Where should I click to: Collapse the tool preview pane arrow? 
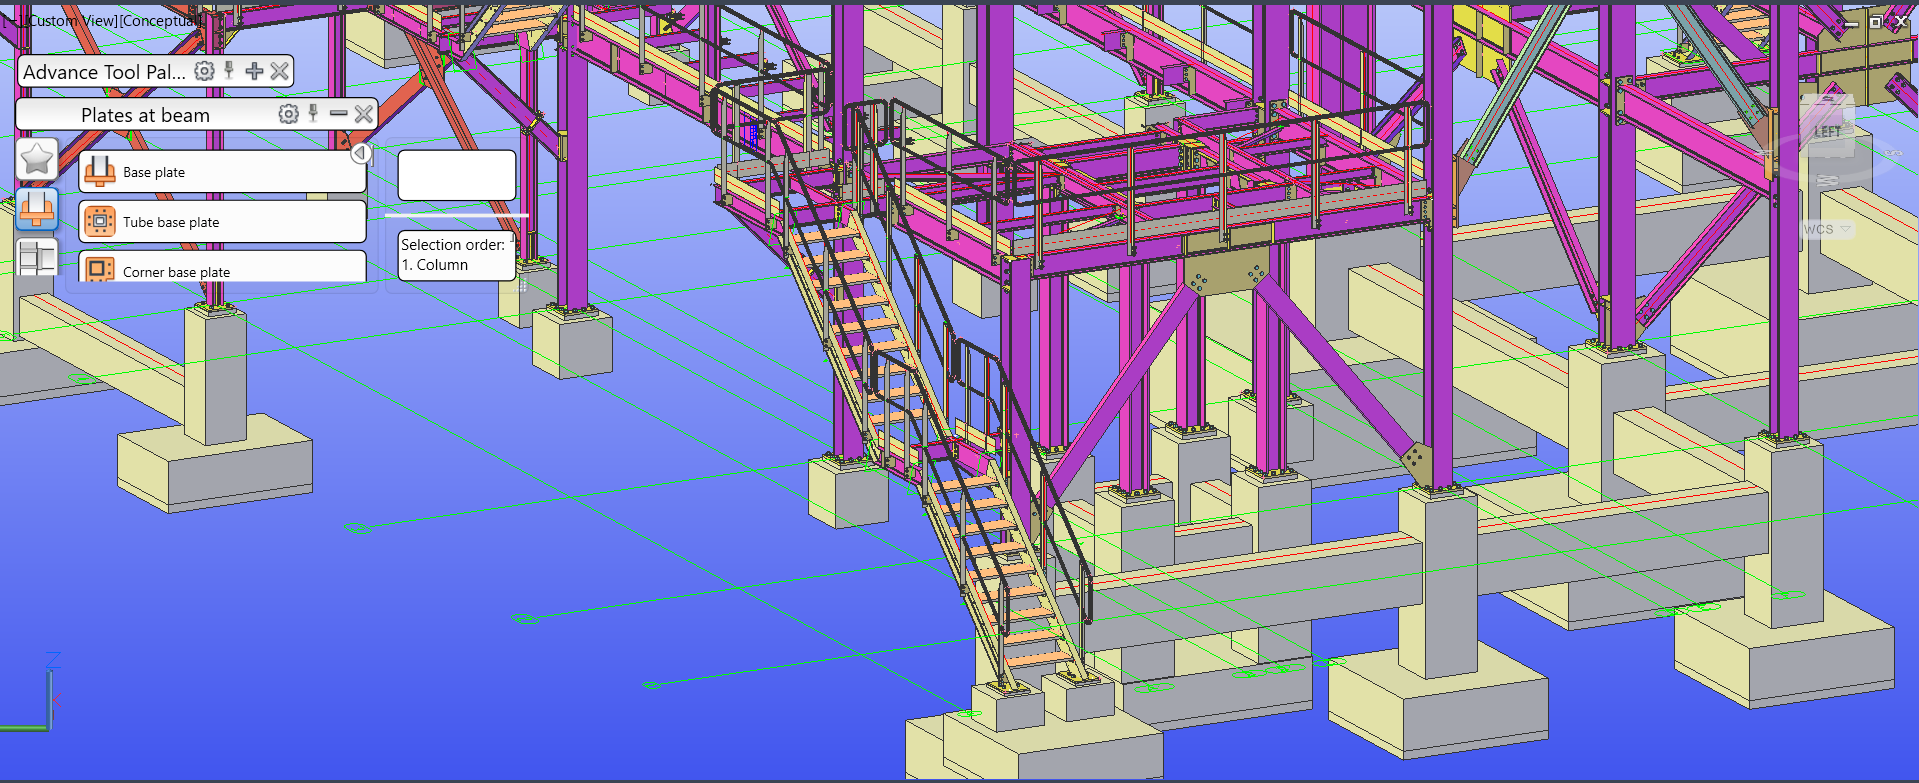[x=361, y=154]
